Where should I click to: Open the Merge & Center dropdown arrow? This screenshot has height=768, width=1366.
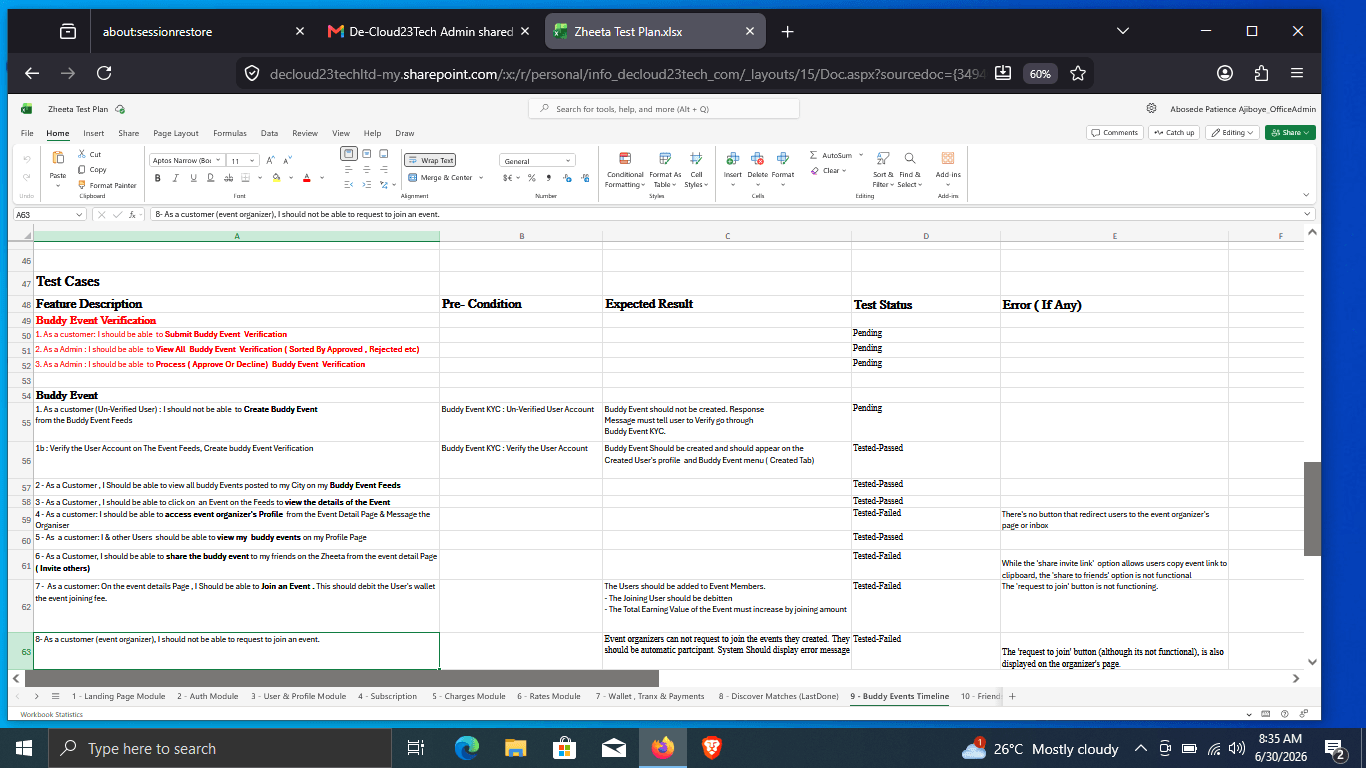(481, 178)
